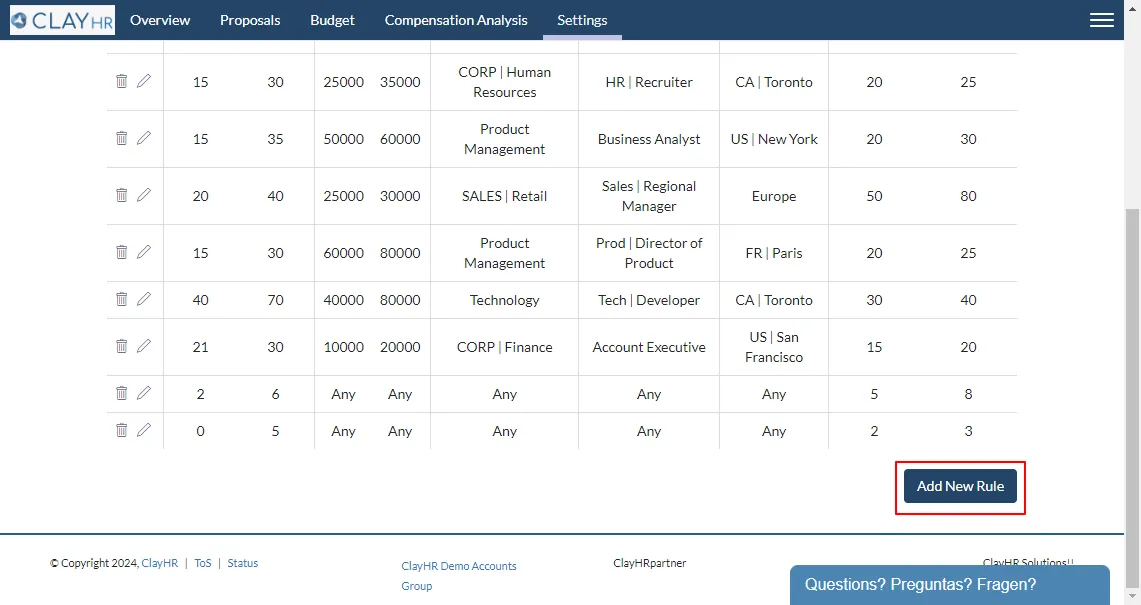This screenshot has width=1141, height=605.
Task: Click the SALES | Retail cell
Action: (x=504, y=196)
